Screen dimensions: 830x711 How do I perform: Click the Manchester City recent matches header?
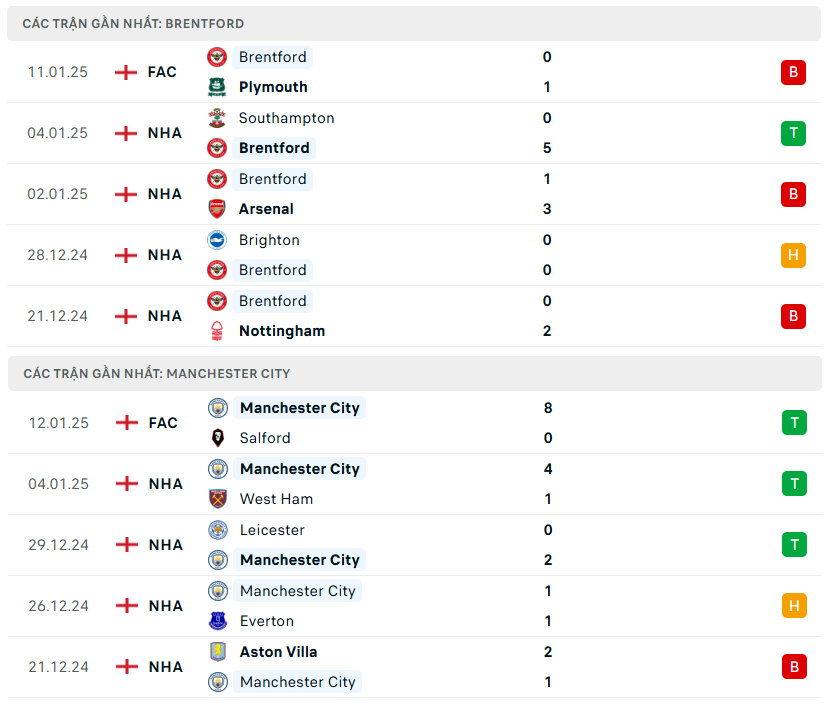point(156,373)
